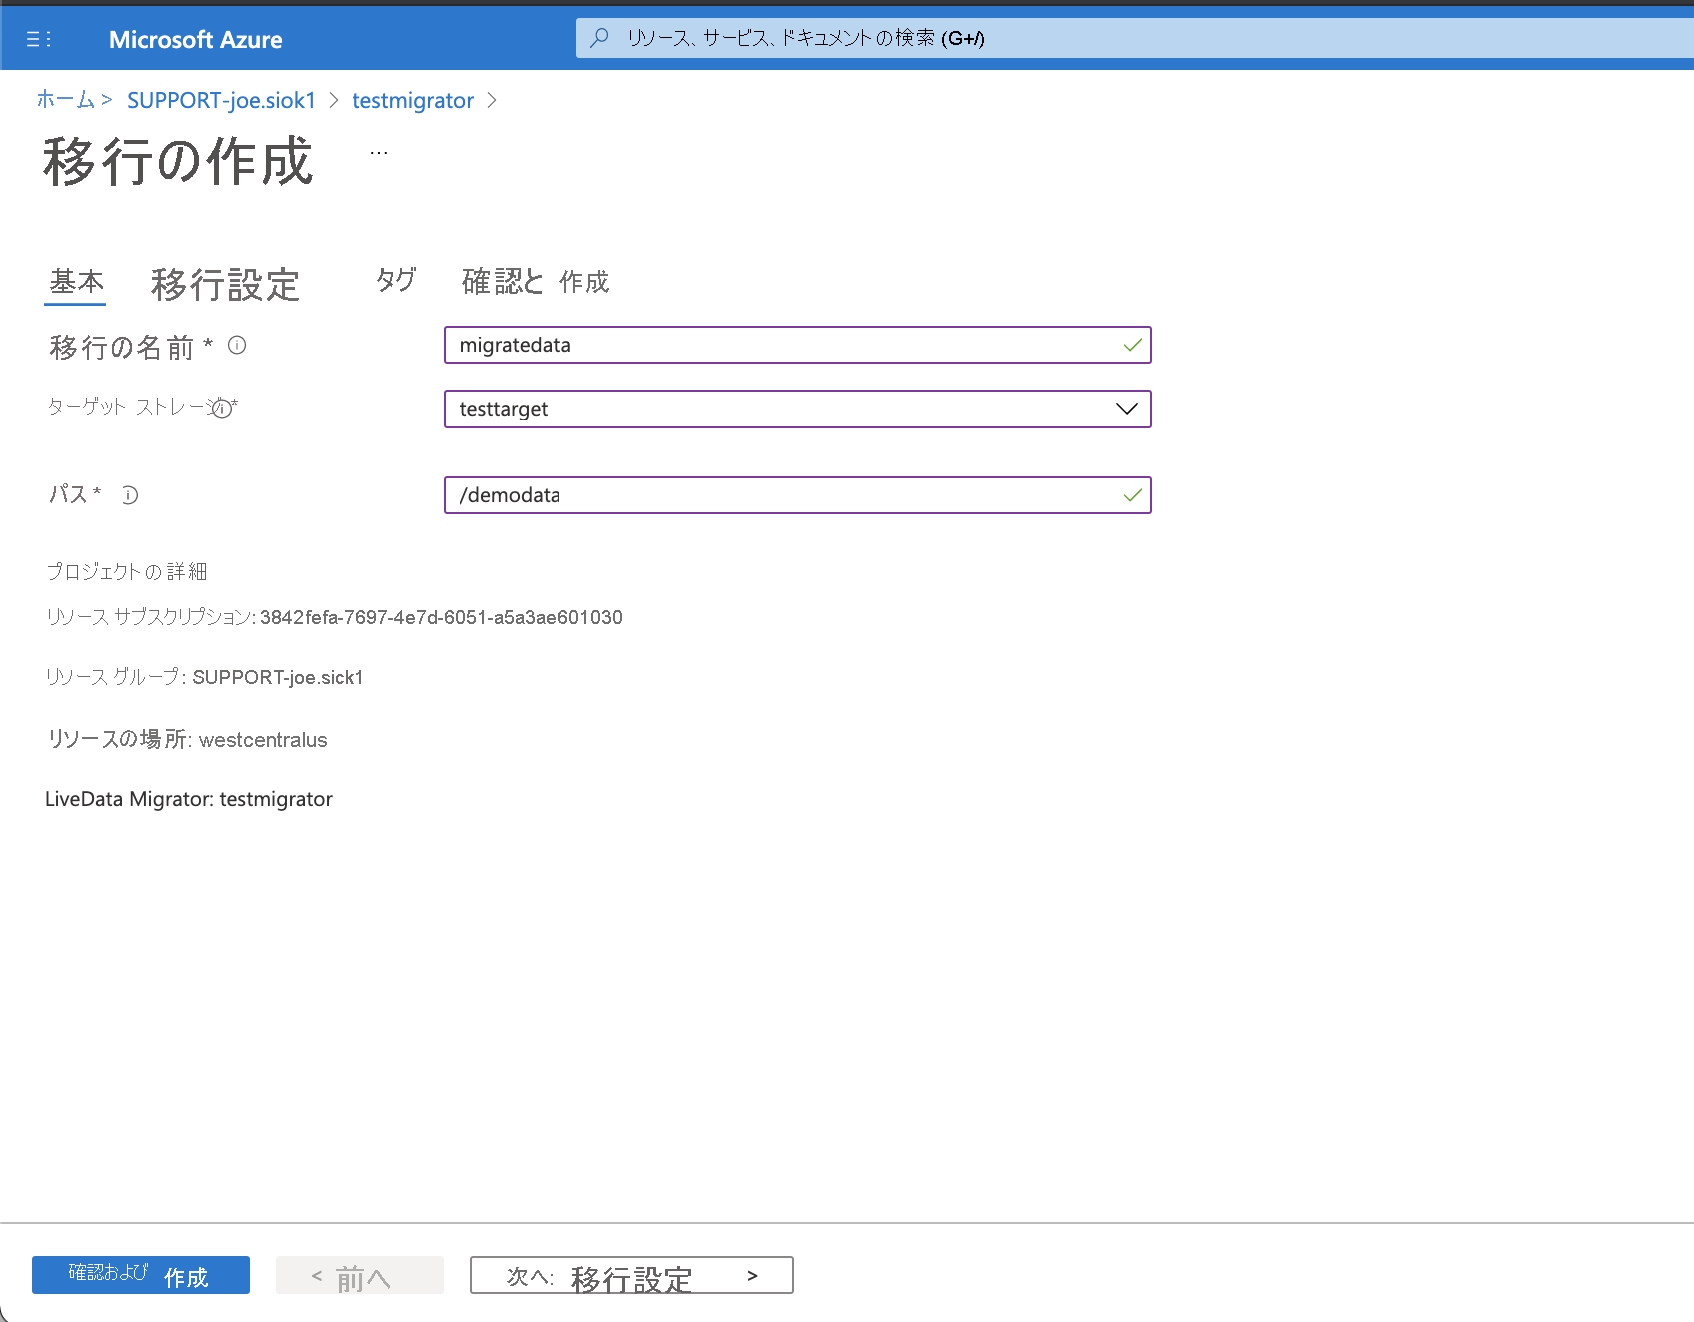
Task: Open the SUPPORT-joe.siok1 breadcrumb link
Action: 220,100
